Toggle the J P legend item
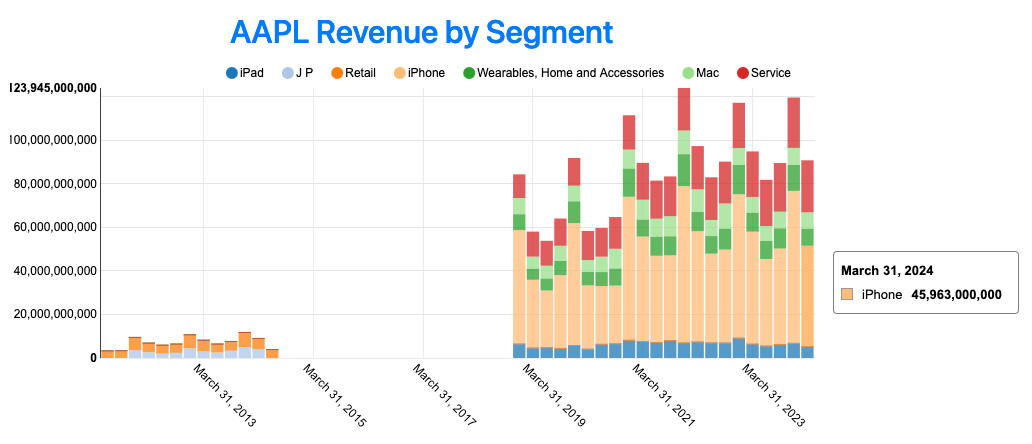The width and height of the screenshot is (1032, 444). tap(297, 73)
